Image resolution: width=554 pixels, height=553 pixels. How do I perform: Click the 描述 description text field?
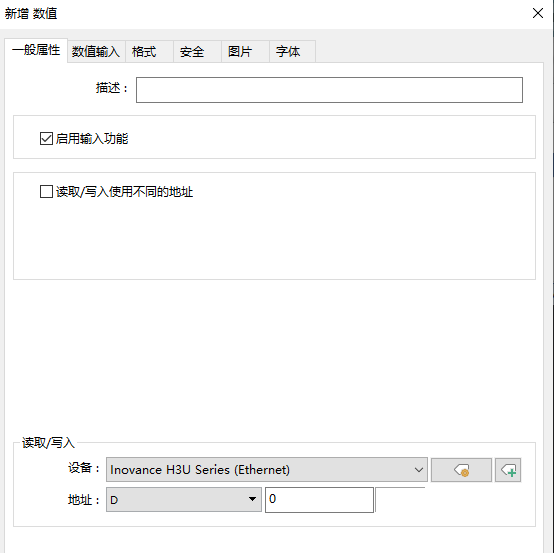point(329,90)
